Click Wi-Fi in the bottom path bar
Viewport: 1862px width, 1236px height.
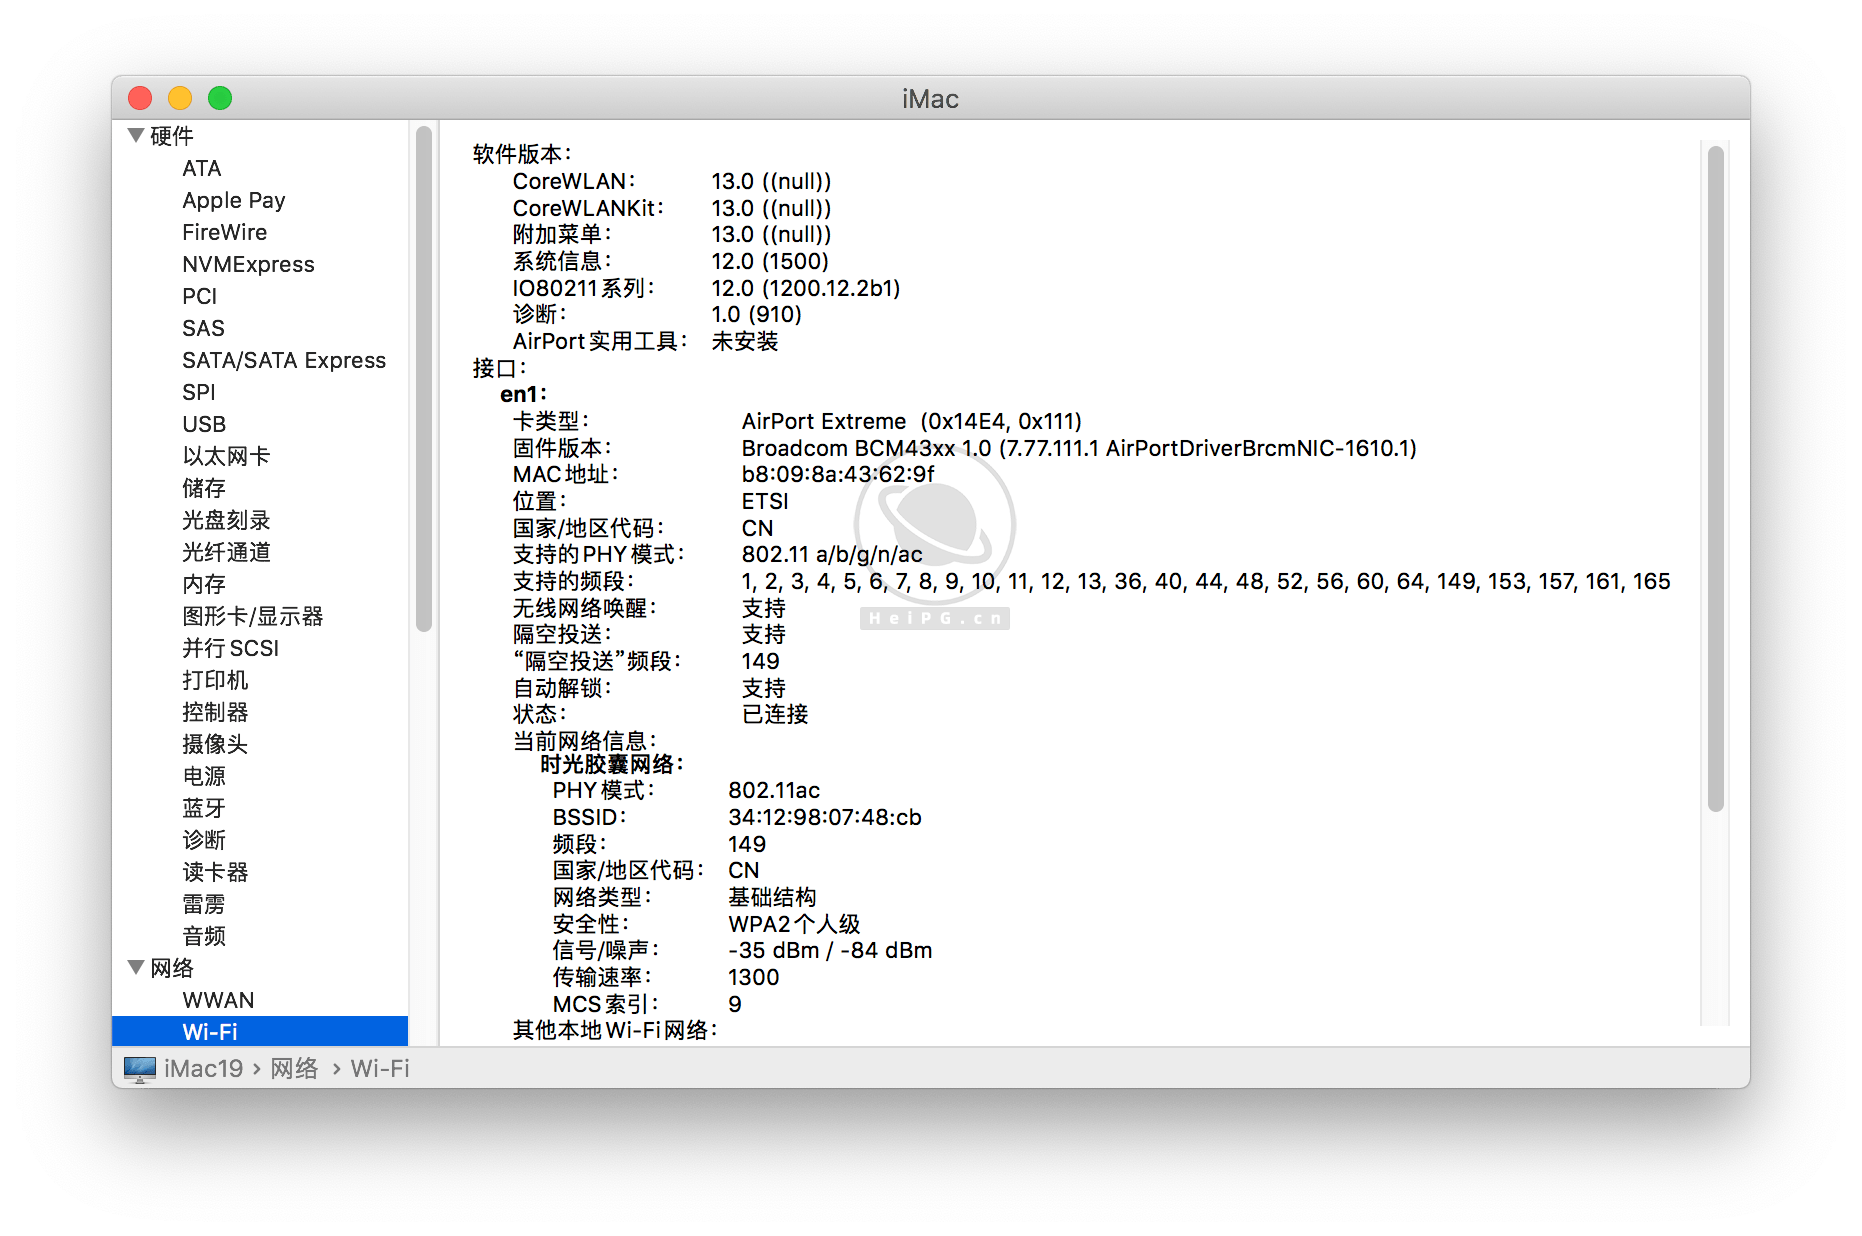coord(380,1069)
